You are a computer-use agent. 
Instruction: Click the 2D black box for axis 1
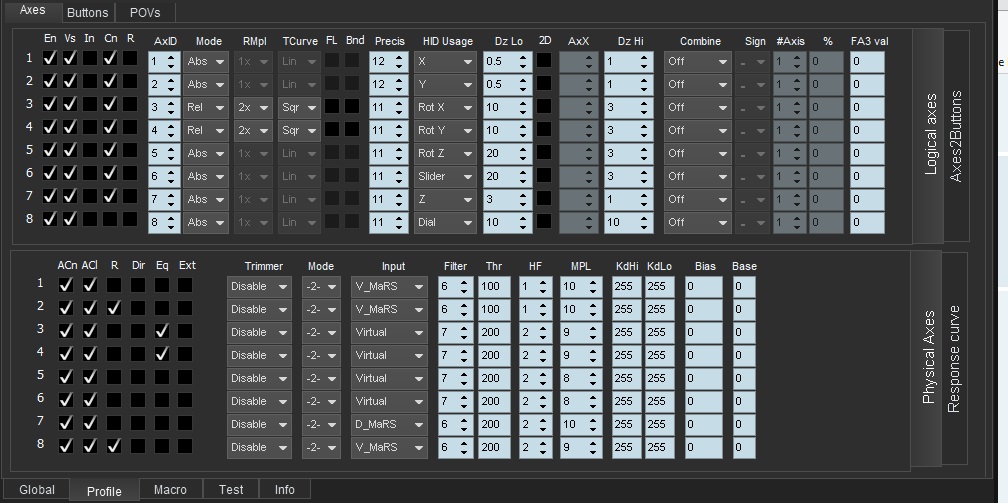tap(544, 60)
